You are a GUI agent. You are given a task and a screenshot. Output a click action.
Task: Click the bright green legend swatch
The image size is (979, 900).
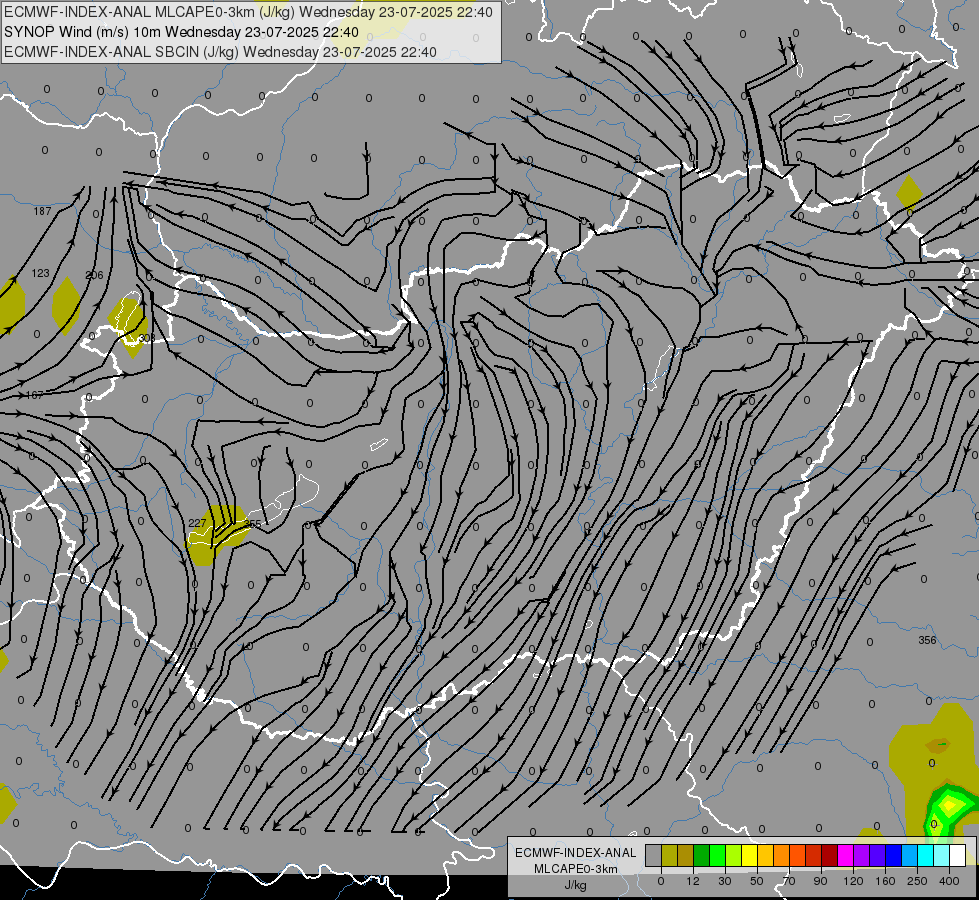click(x=718, y=855)
